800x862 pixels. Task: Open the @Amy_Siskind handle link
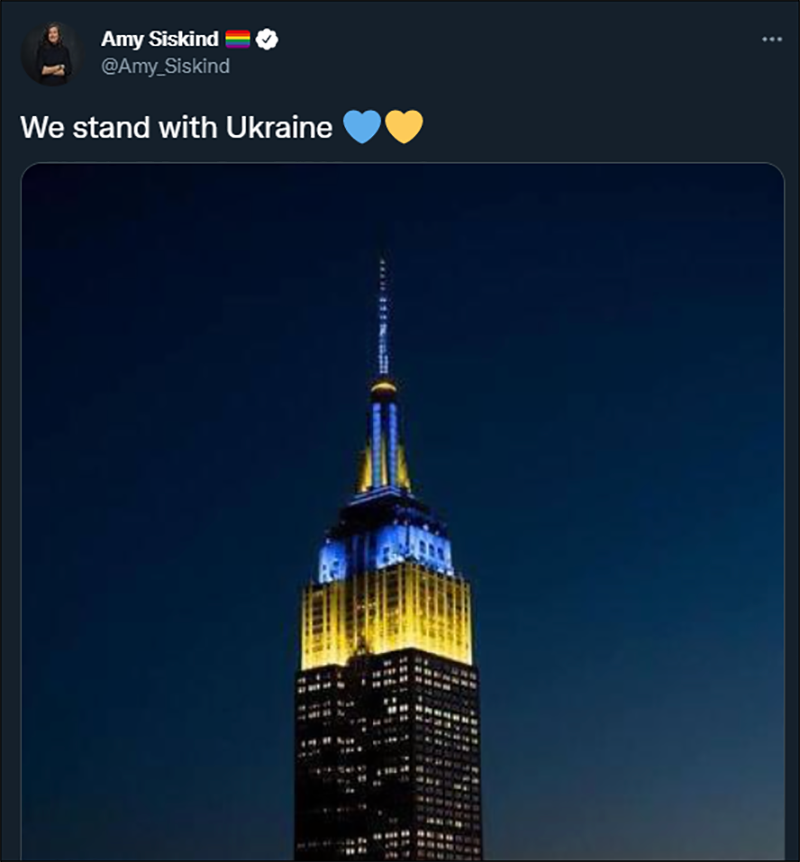[x=165, y=66]
